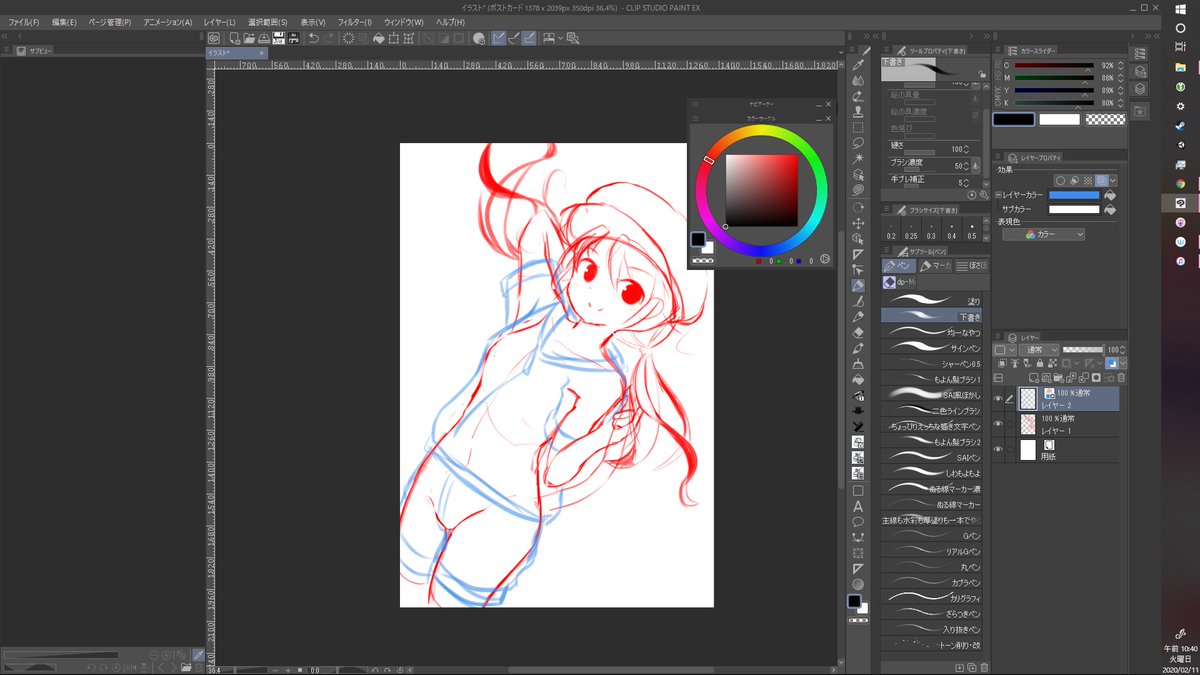Toggle snap to grid in command bar
This screenshot has height=675, width=1200.
tap(528, 38)
